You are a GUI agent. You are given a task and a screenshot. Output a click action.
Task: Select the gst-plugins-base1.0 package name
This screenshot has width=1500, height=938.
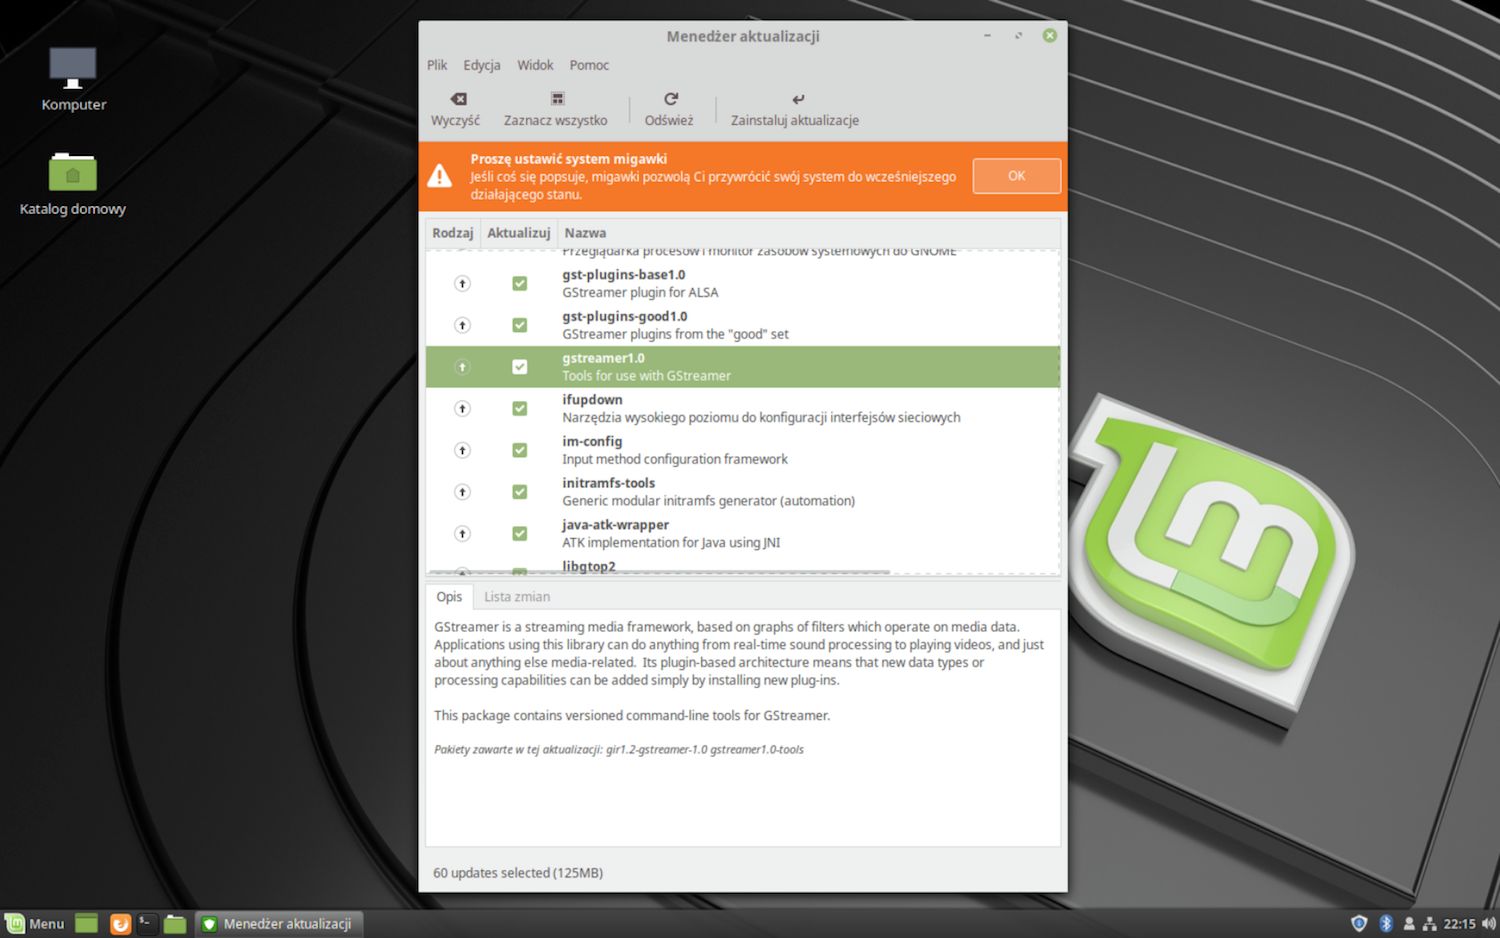pyautogui.click(x=623, y=275)
